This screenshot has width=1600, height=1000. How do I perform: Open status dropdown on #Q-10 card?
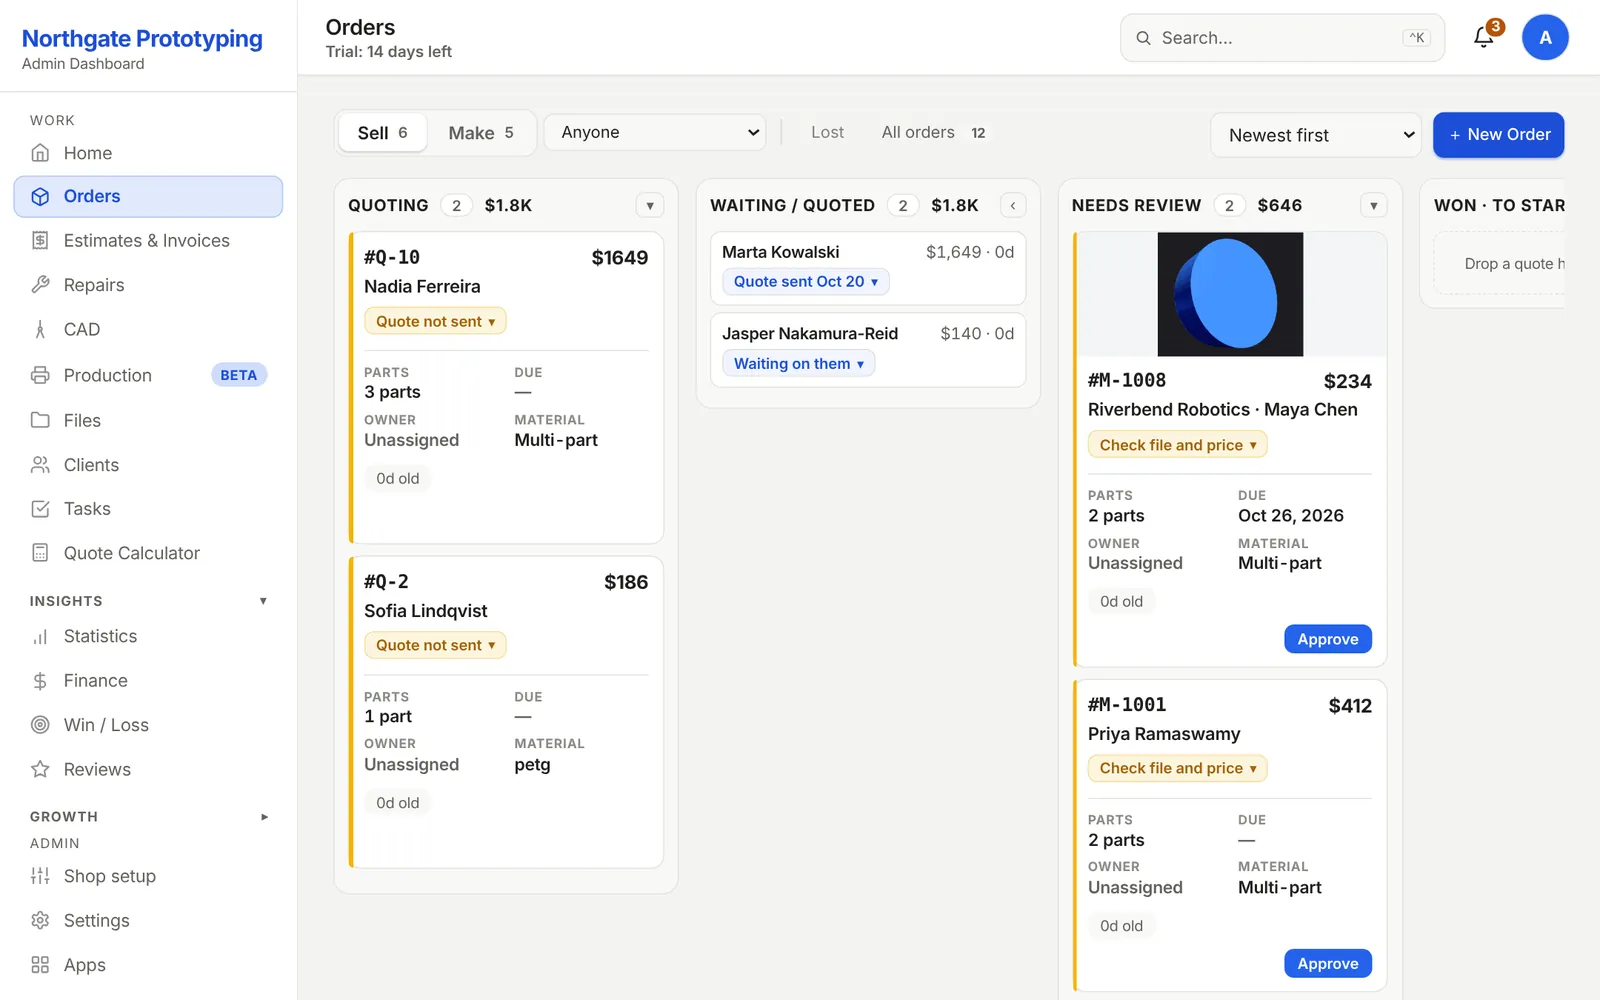pyautogui.click(x=435, y=321)
